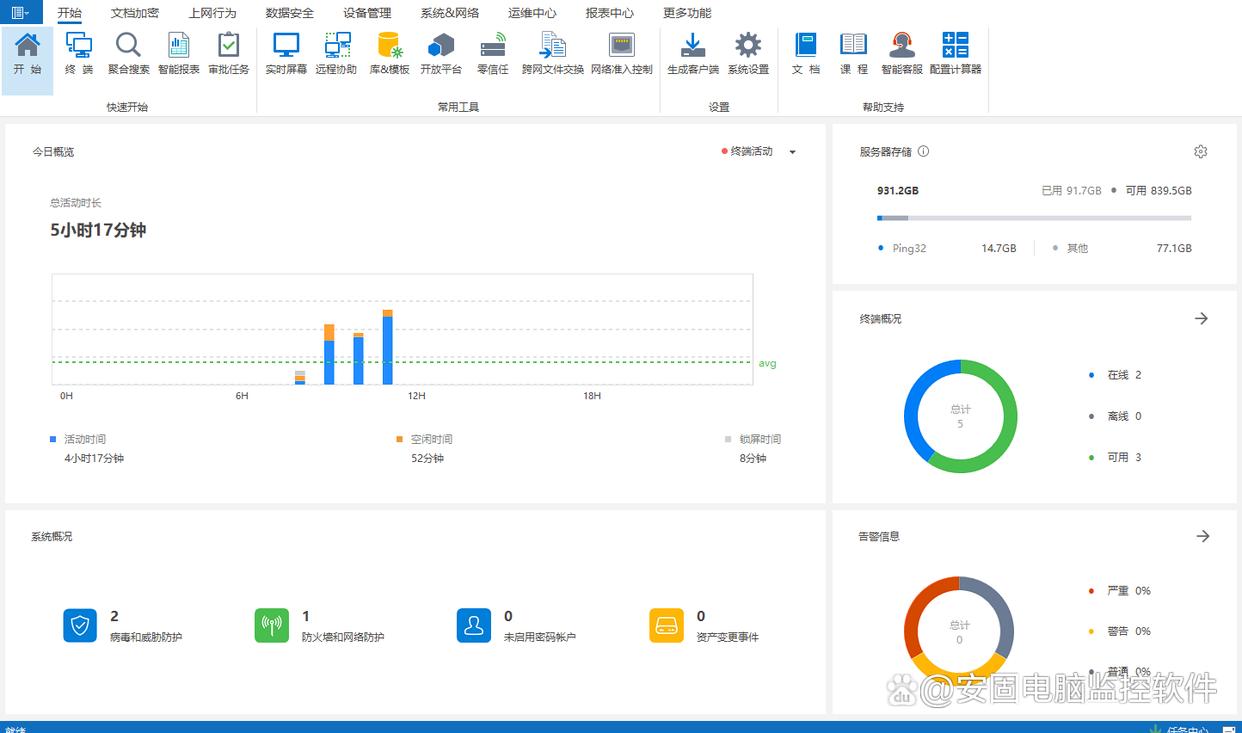Open 智能客服 support agent
The height and width of the screenshot is (733, 1242).
[x=902, y=53]
